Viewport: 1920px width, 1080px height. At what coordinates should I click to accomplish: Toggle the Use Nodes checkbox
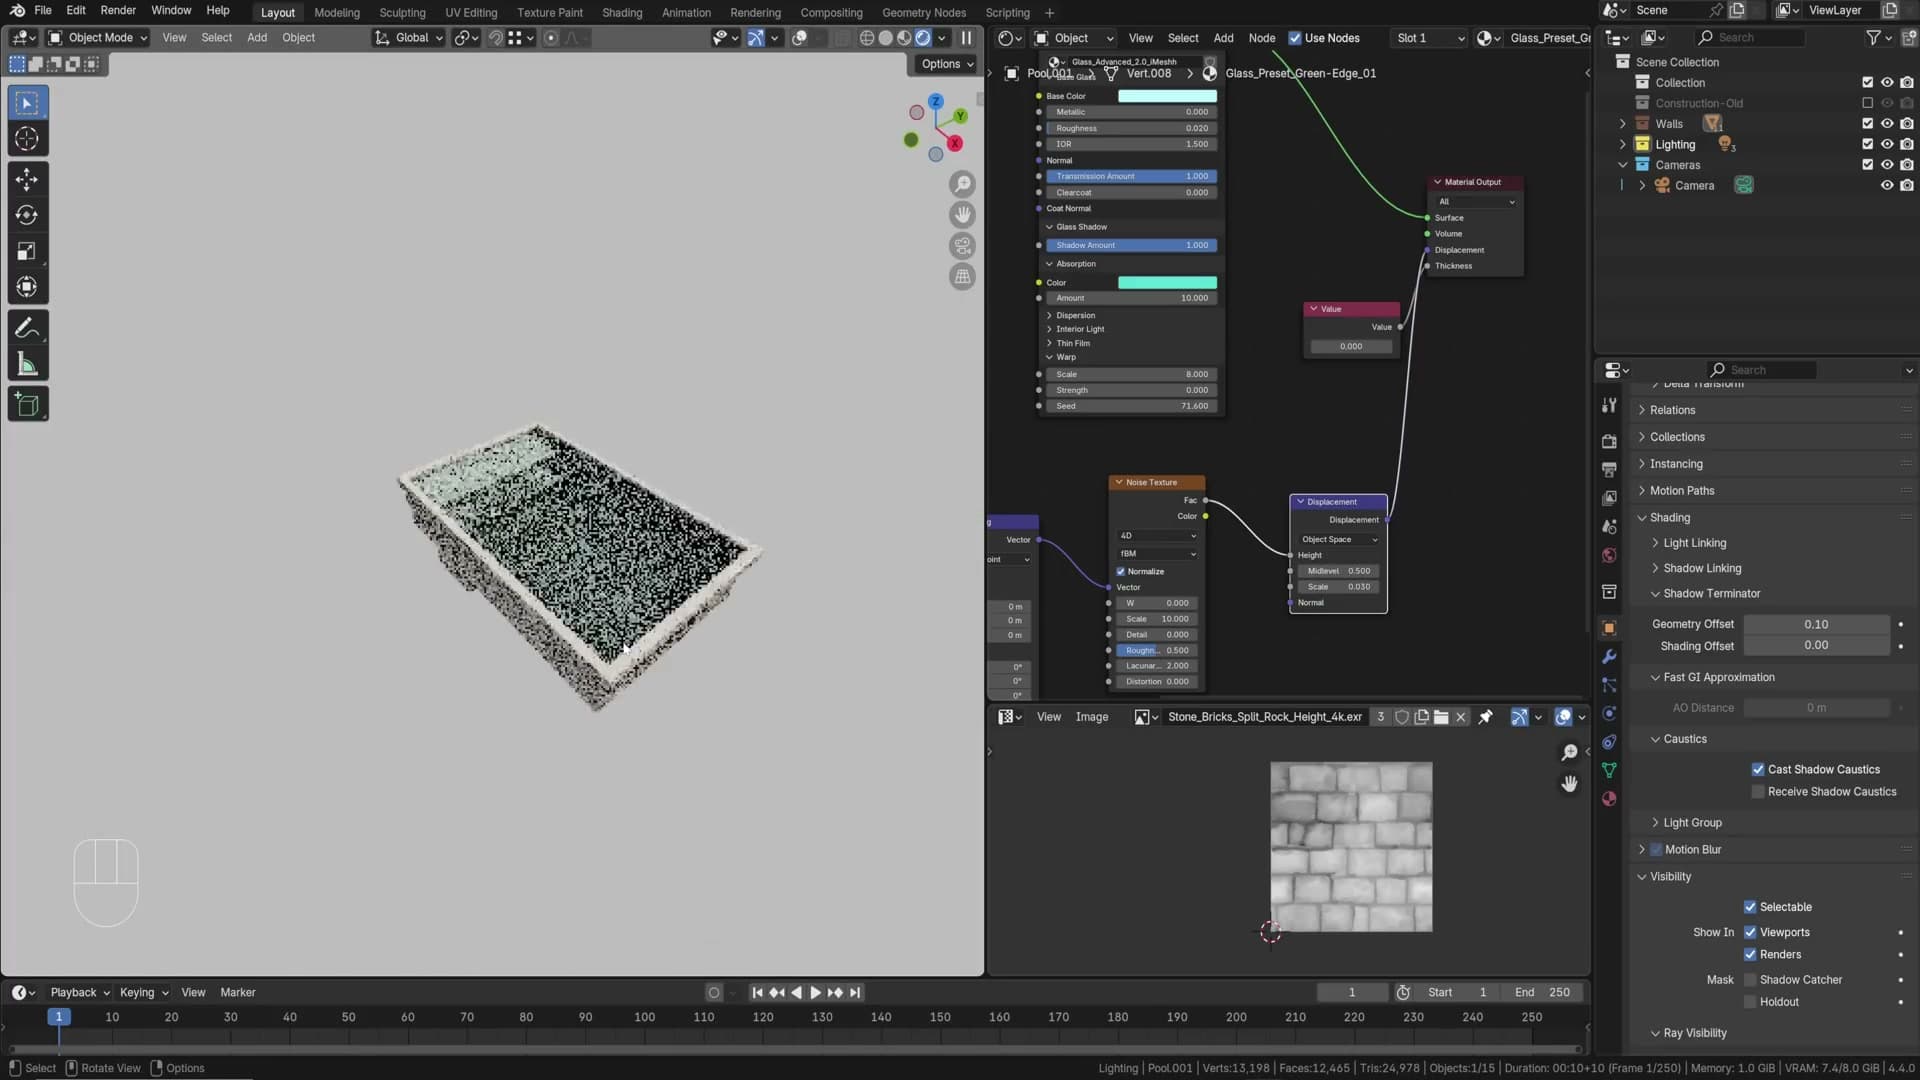(x=1295, y=38)
